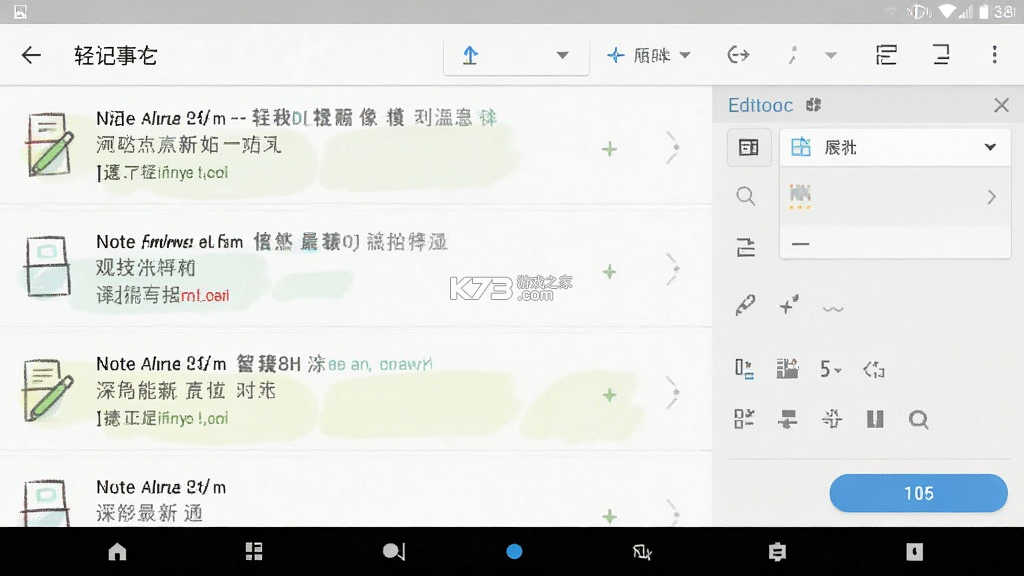Open the number 5 dropdown
Viewport: 1024px width, 576px height.
click(x=831, y=370)
